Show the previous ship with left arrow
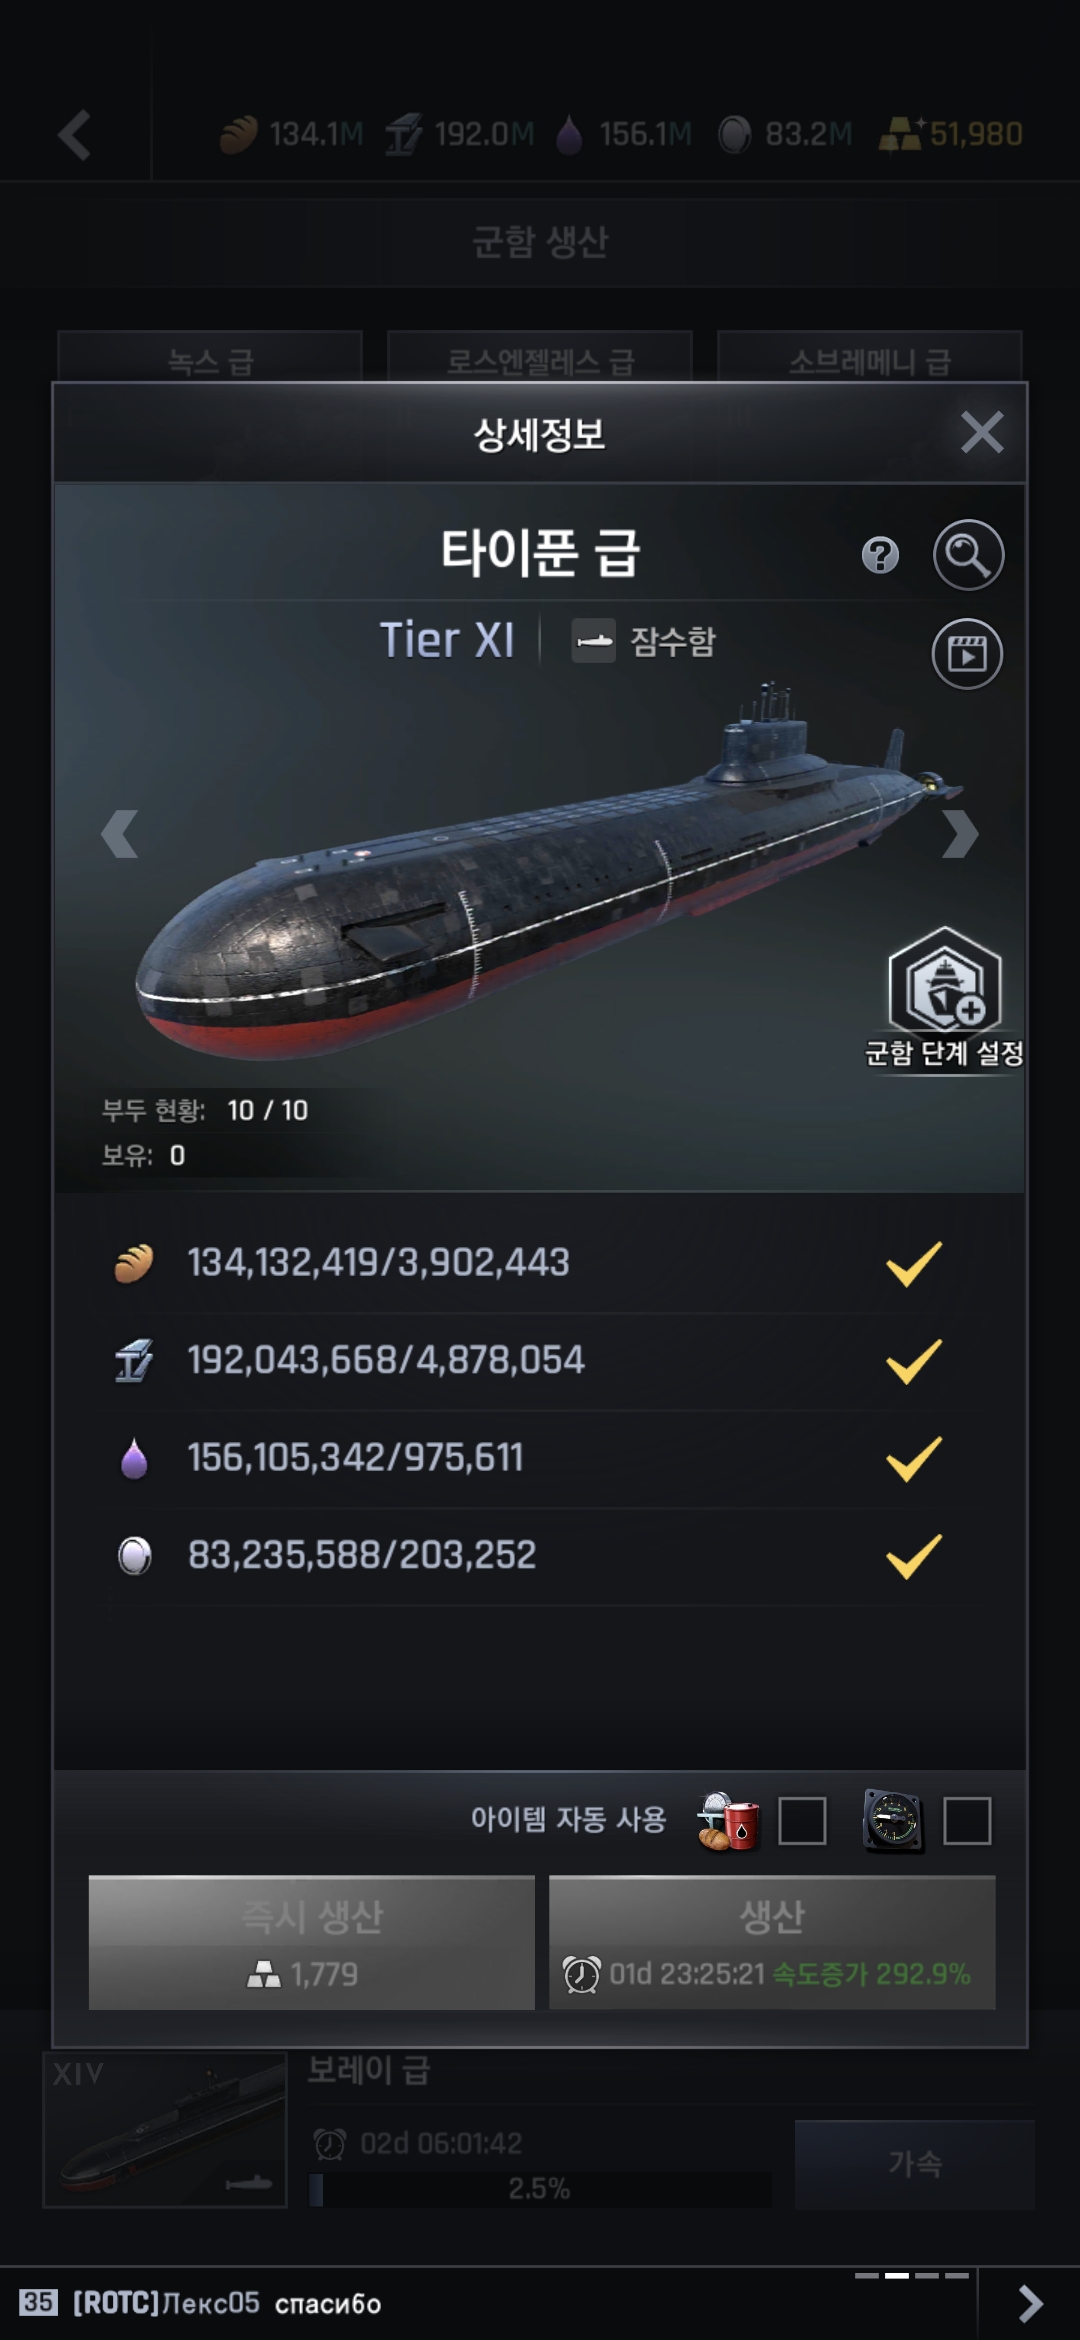Viewport: 1080px width, 2340px height. (120, 834)
